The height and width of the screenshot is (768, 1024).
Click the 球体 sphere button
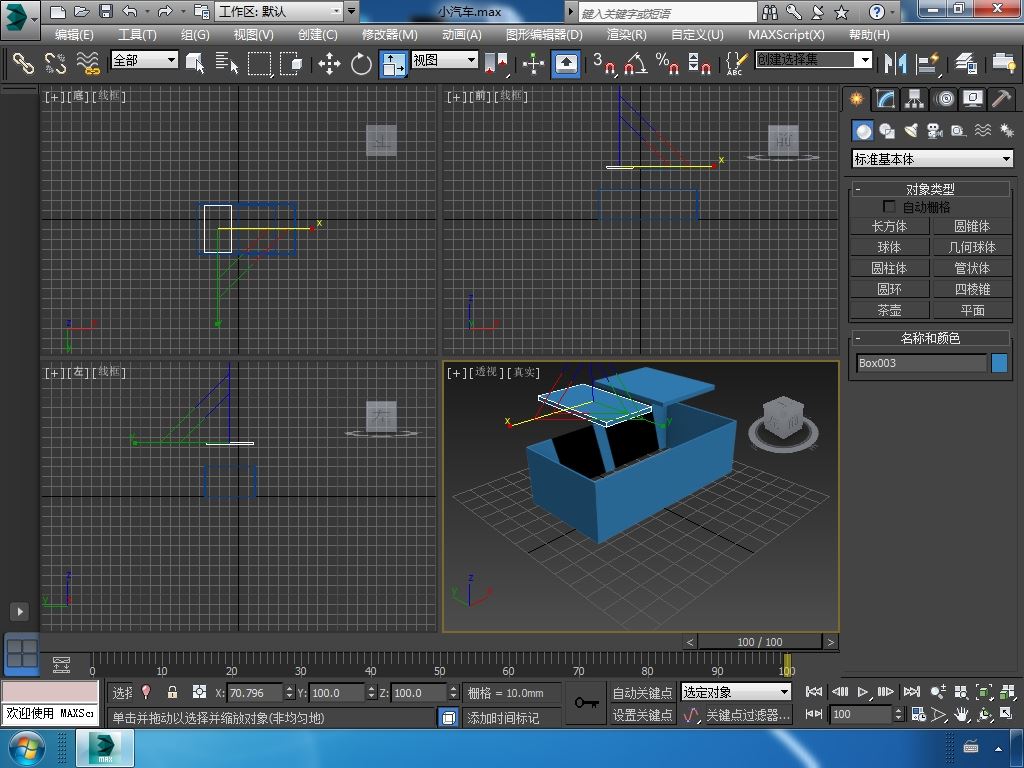pos(889,247)
